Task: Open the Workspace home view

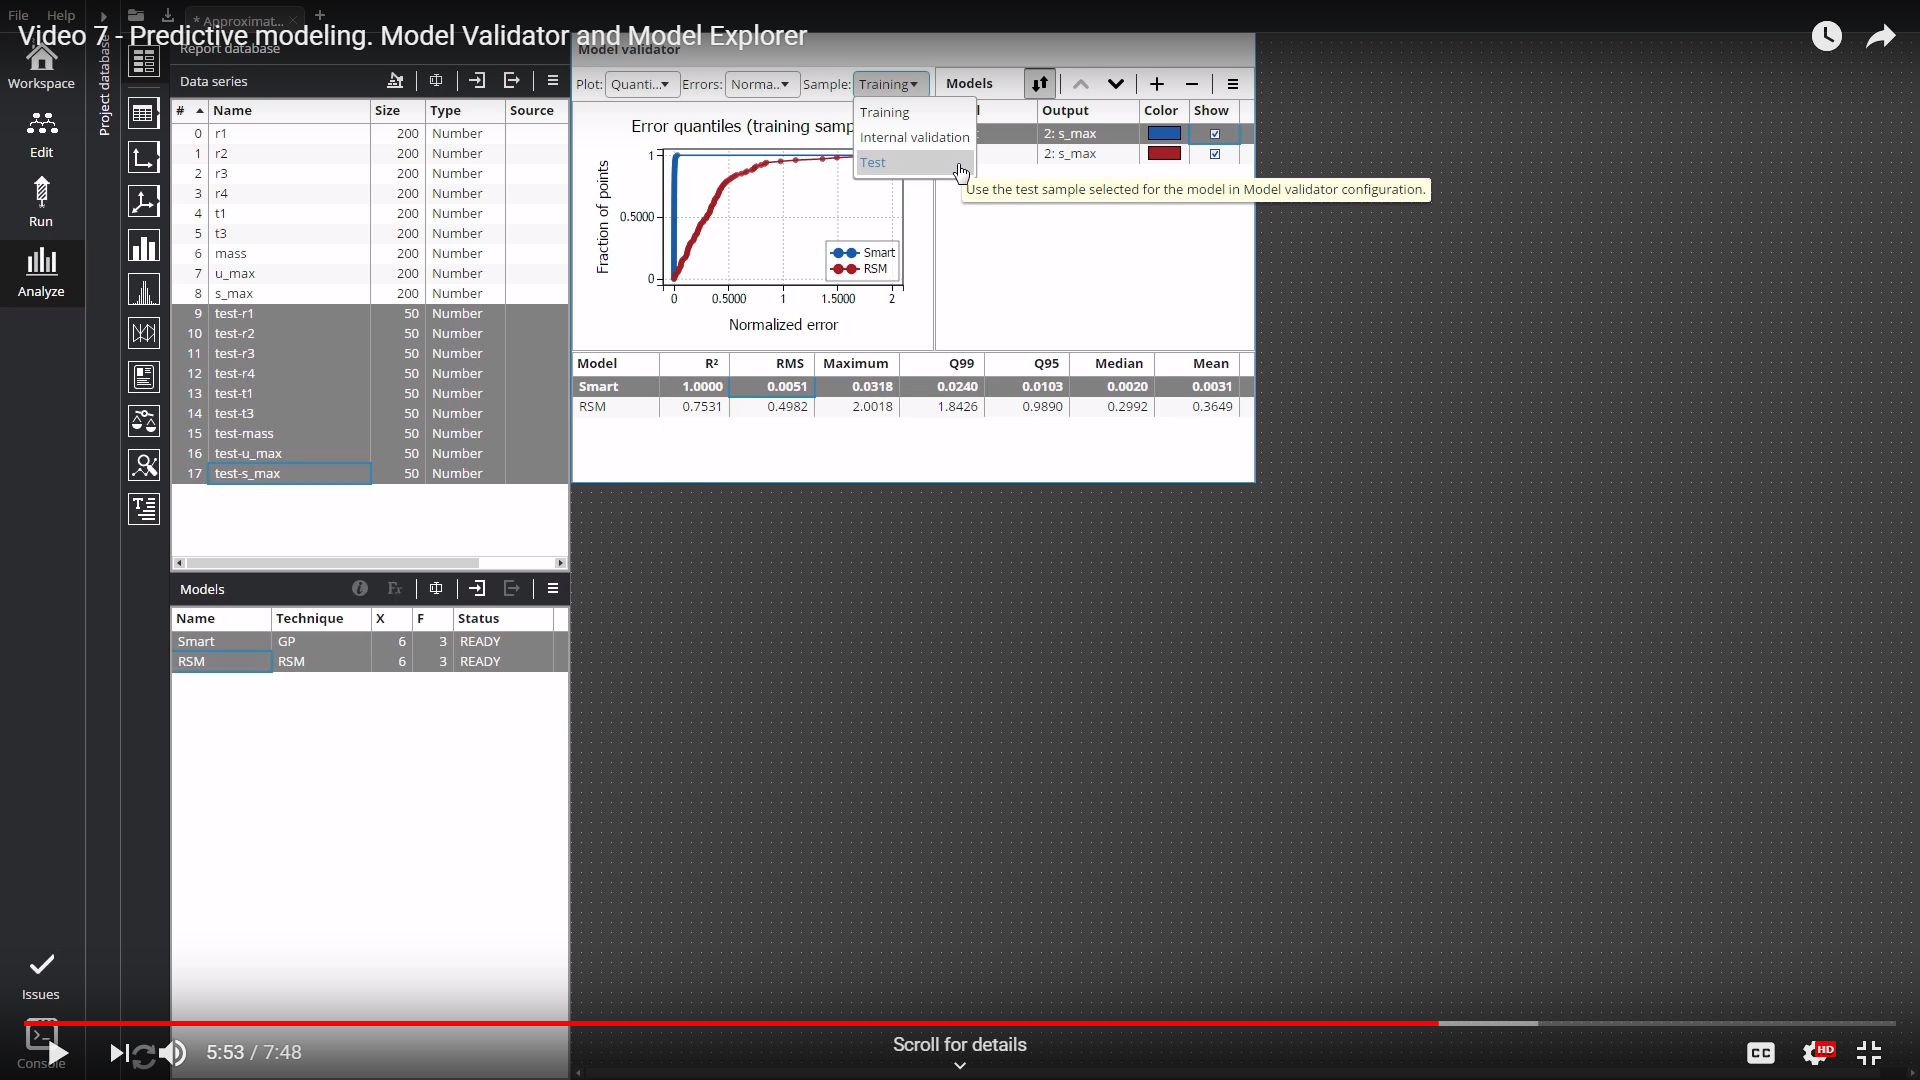Action: [41, 68]
